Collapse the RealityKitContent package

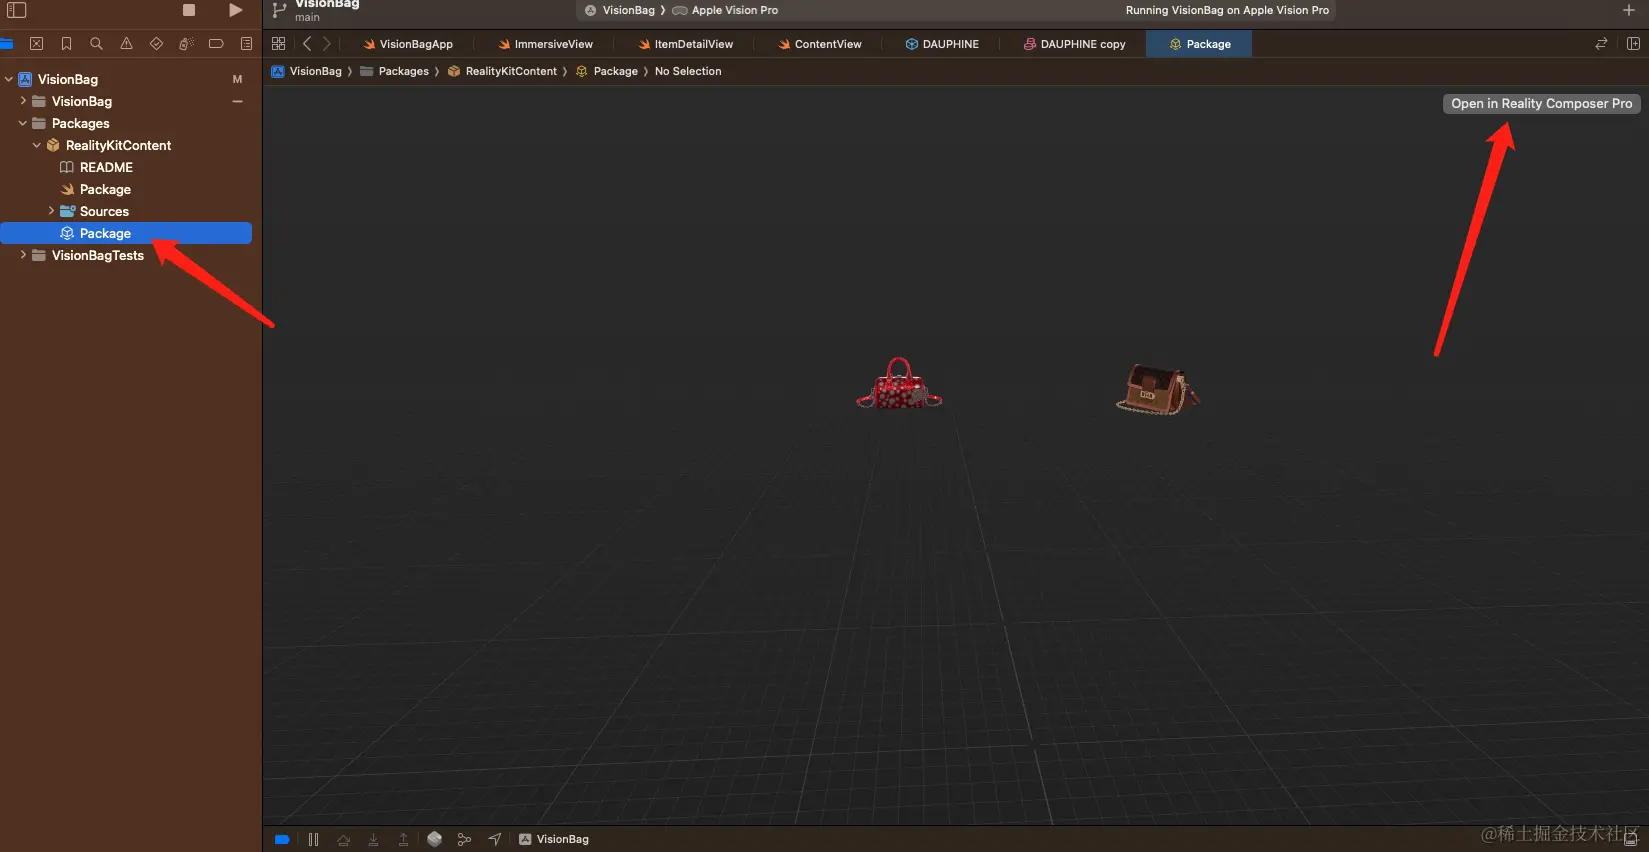click(x=37, y=145)
